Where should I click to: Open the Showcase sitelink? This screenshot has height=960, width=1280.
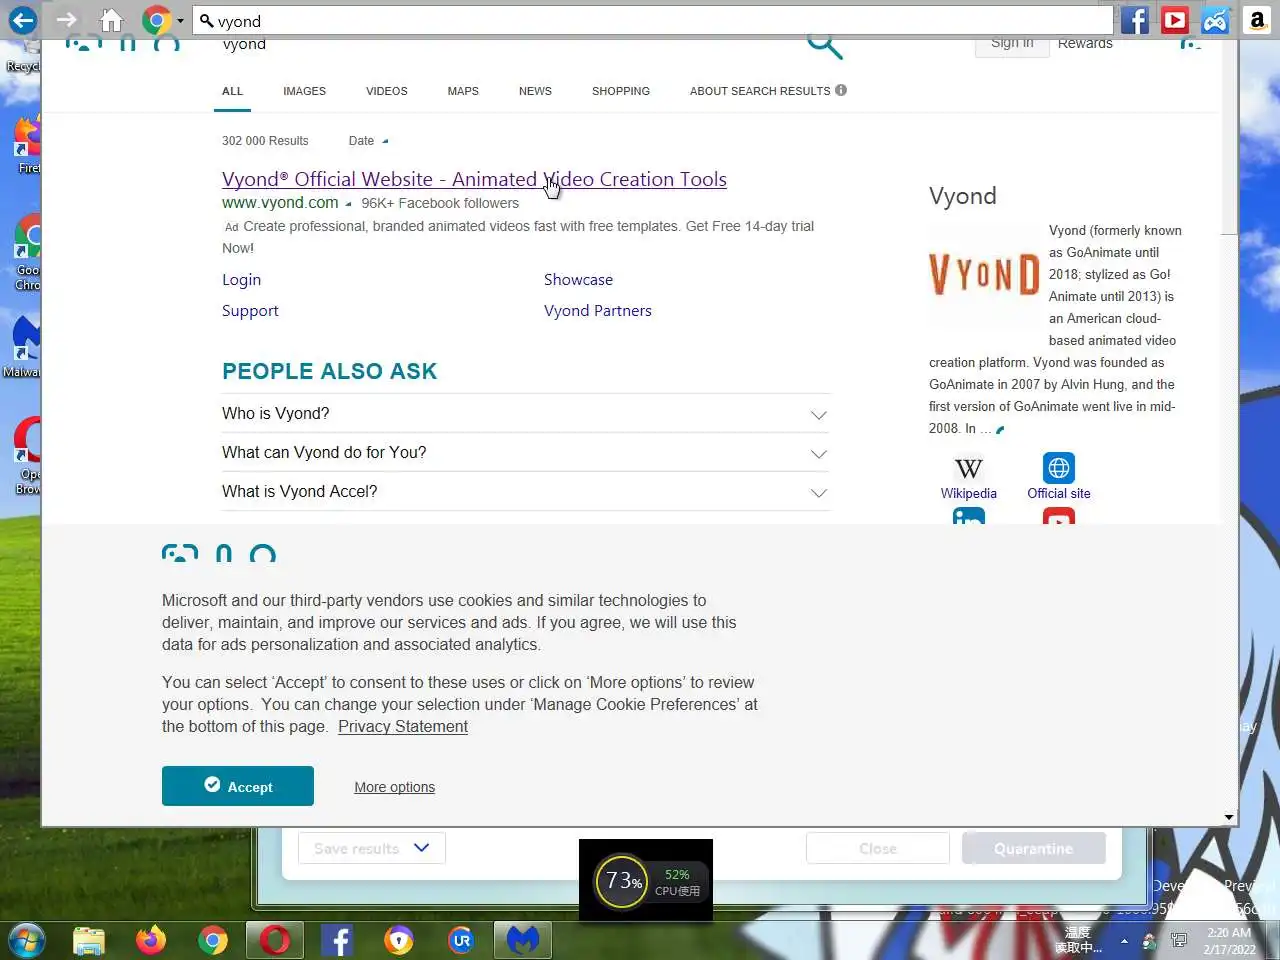point(578,280)
